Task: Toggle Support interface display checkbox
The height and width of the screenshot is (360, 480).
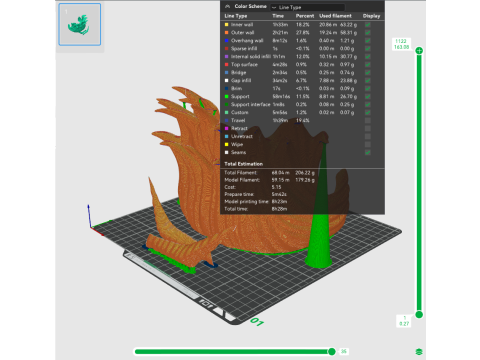Action: coord(368,105)
